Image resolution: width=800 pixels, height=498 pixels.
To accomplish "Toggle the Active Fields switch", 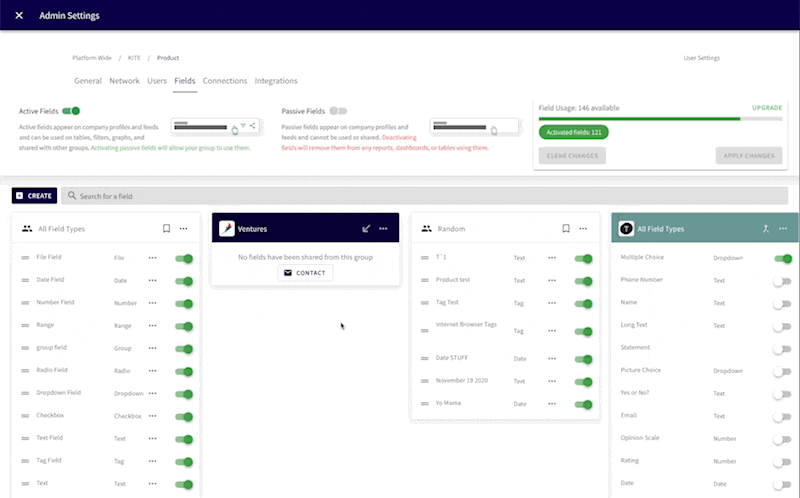I will pos(71,111).
